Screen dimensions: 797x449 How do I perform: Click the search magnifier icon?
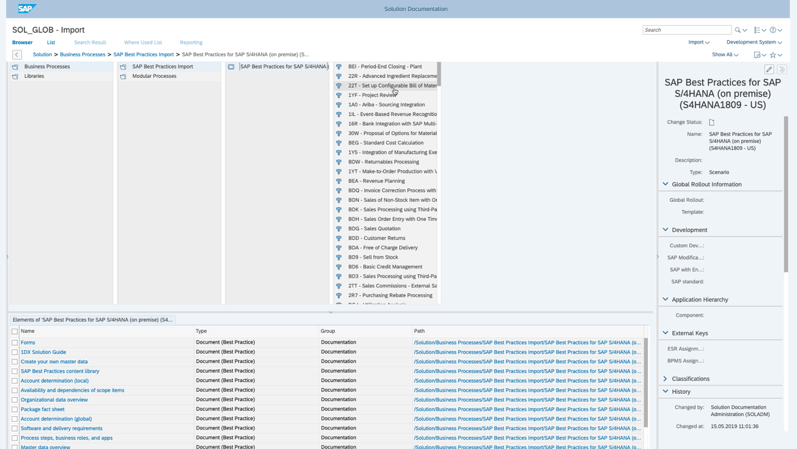738,30
